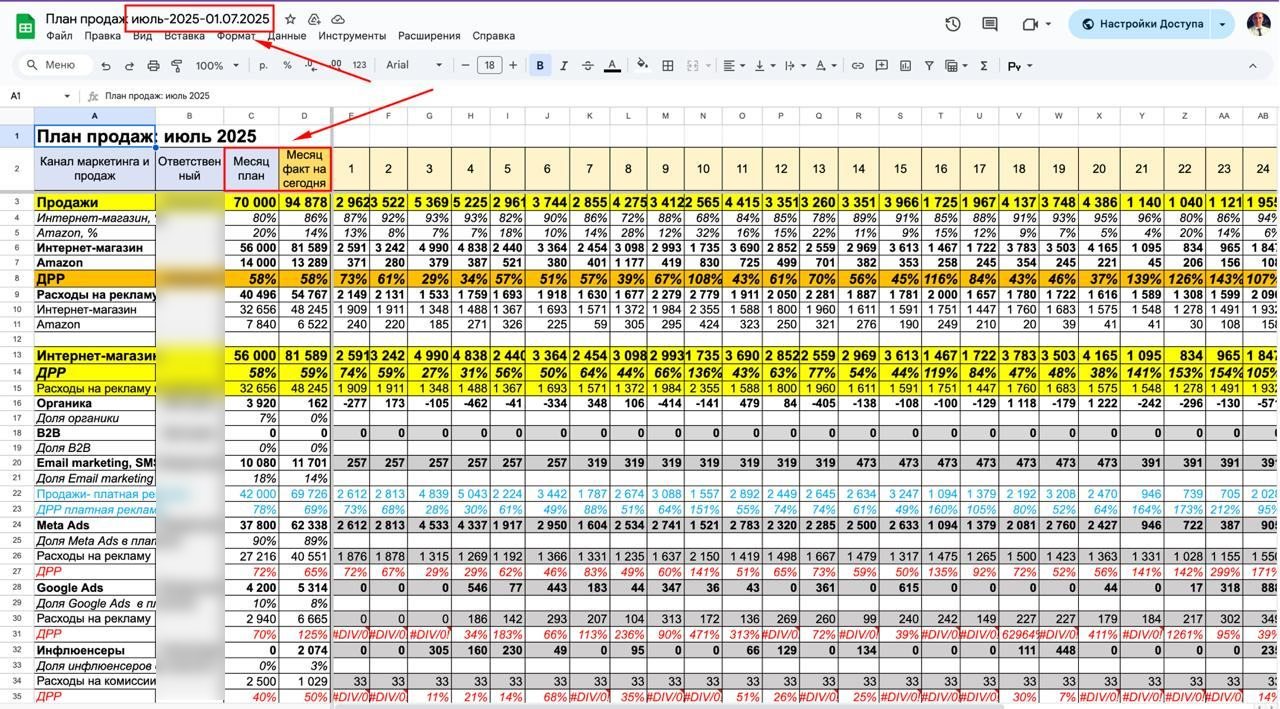Click the Настройки Доступа share button

coord(1141,24)
